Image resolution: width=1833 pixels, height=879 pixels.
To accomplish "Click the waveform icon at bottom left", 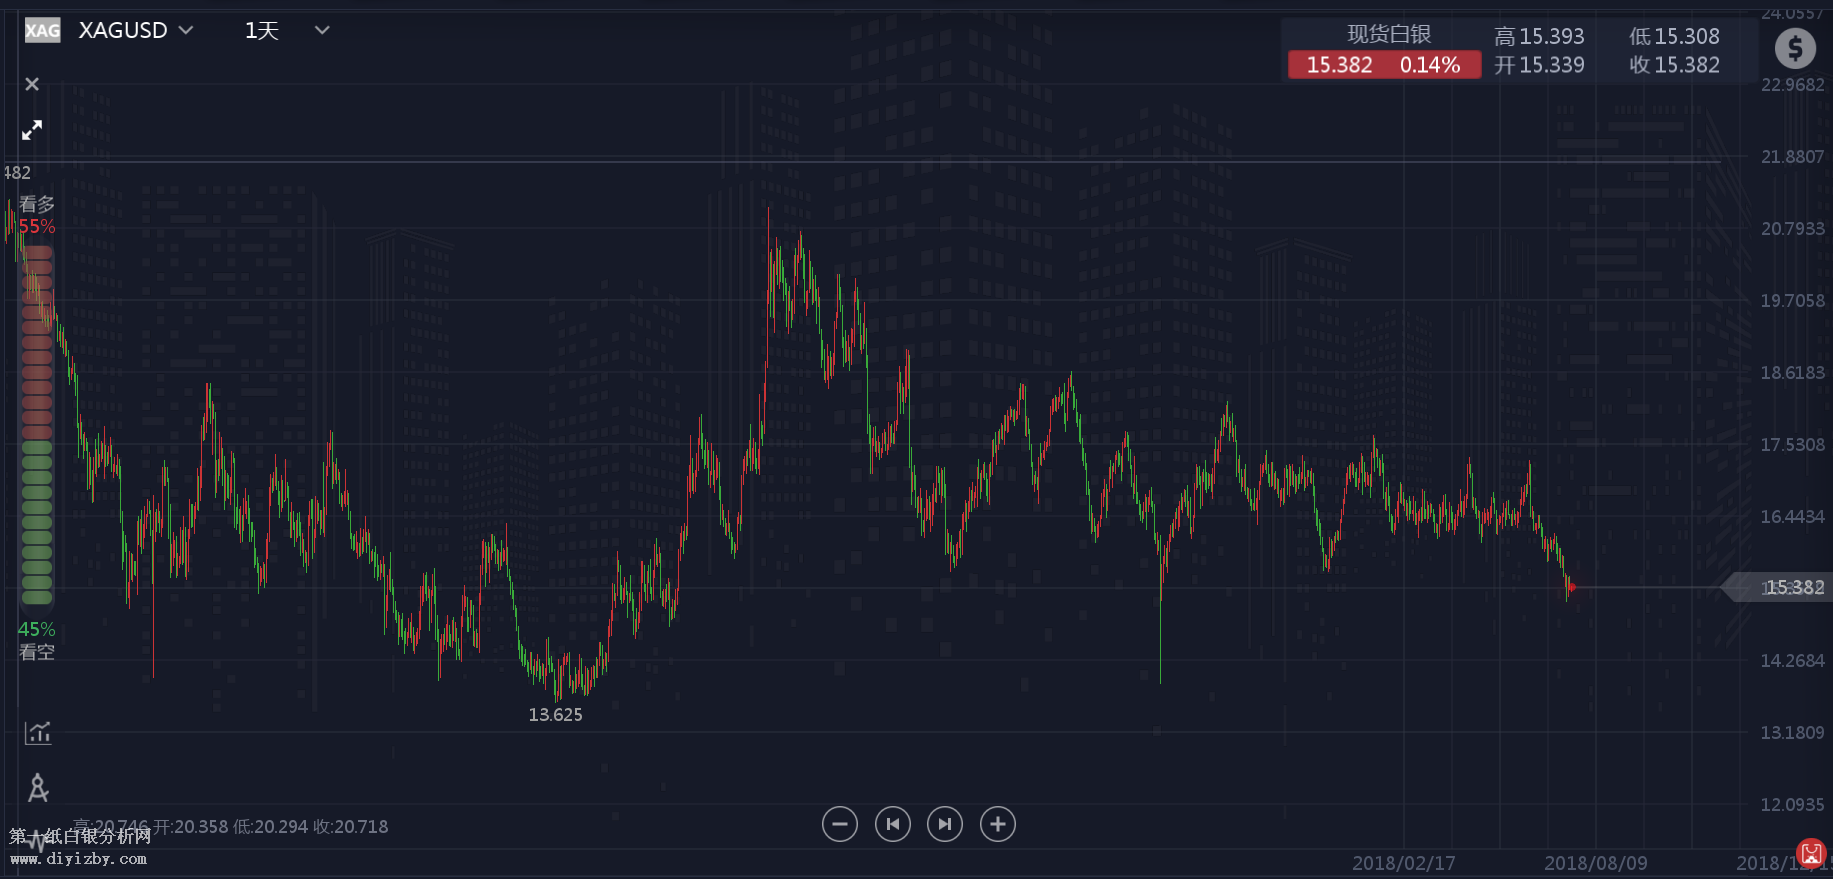I will (x=36, y=842).
